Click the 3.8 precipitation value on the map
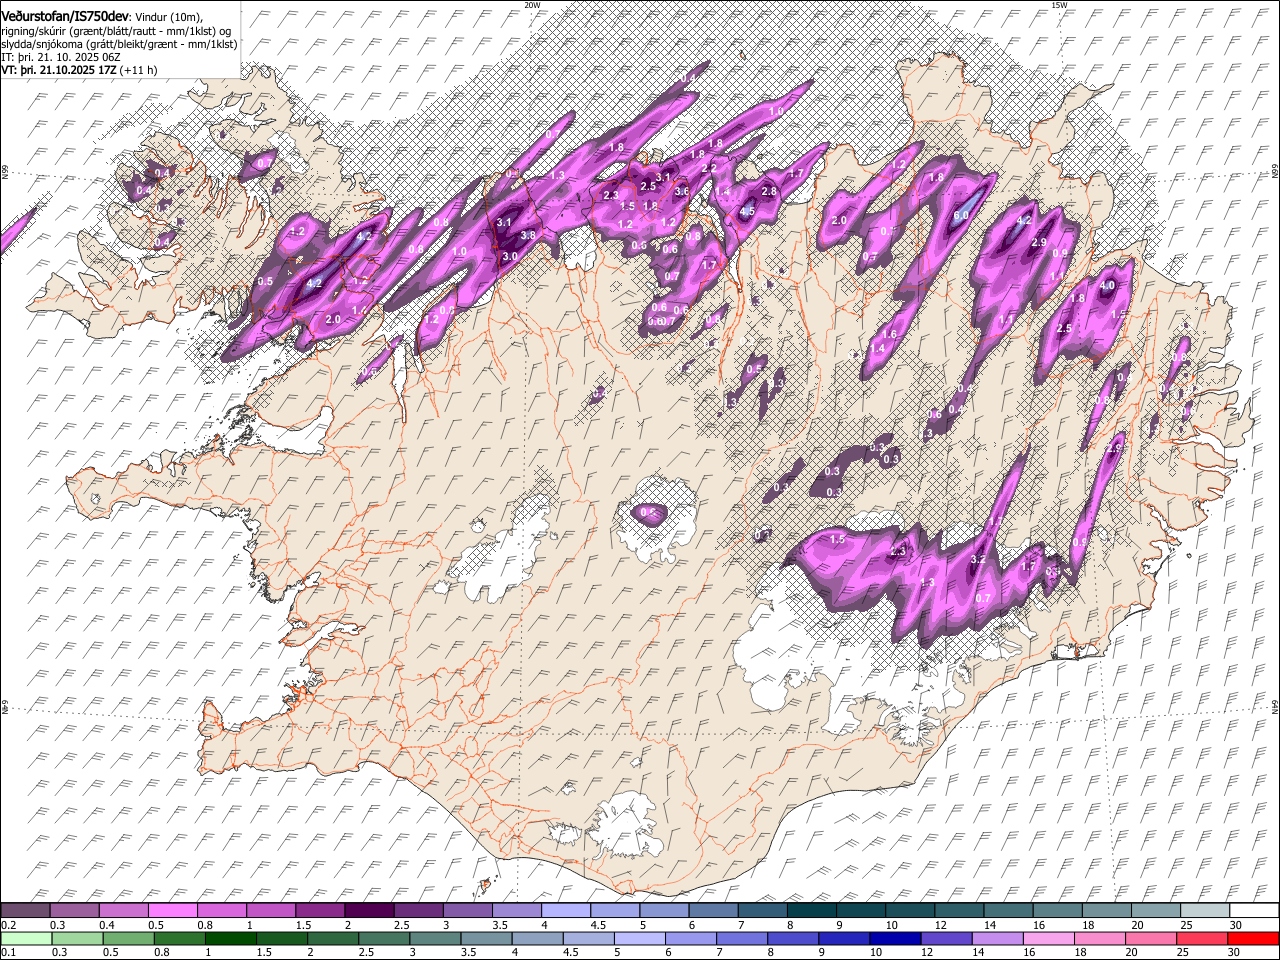Image resolution: width=1280 pixels, height=960 pixels. tap(529, 235)
